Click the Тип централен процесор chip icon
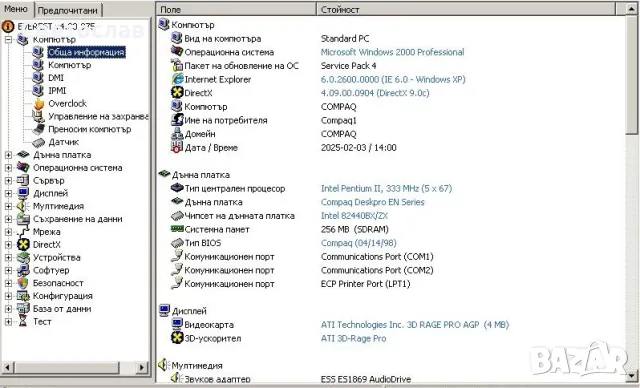The width and height of the screenshot is (640, 388). click(177, 188)
